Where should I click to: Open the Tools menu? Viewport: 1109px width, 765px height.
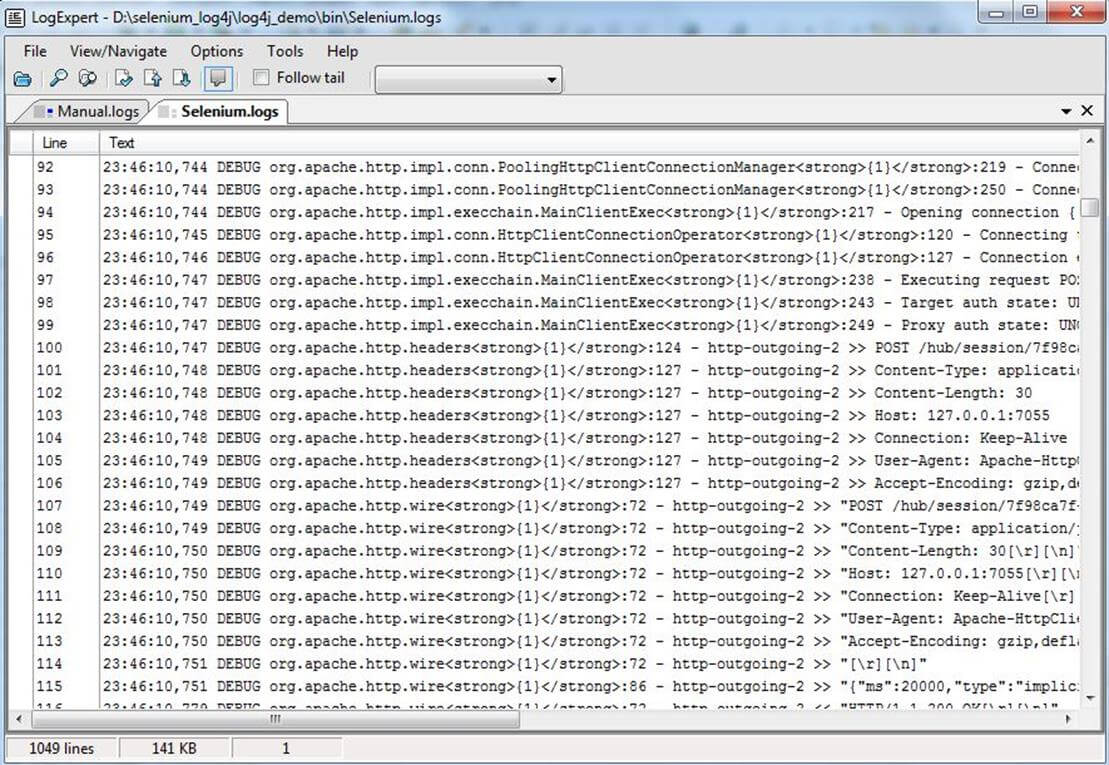[x=285, y=51]
